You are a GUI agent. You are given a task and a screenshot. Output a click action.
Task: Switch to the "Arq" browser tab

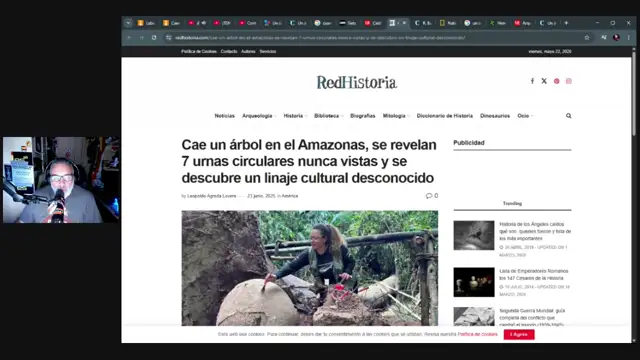pos(523,23)
